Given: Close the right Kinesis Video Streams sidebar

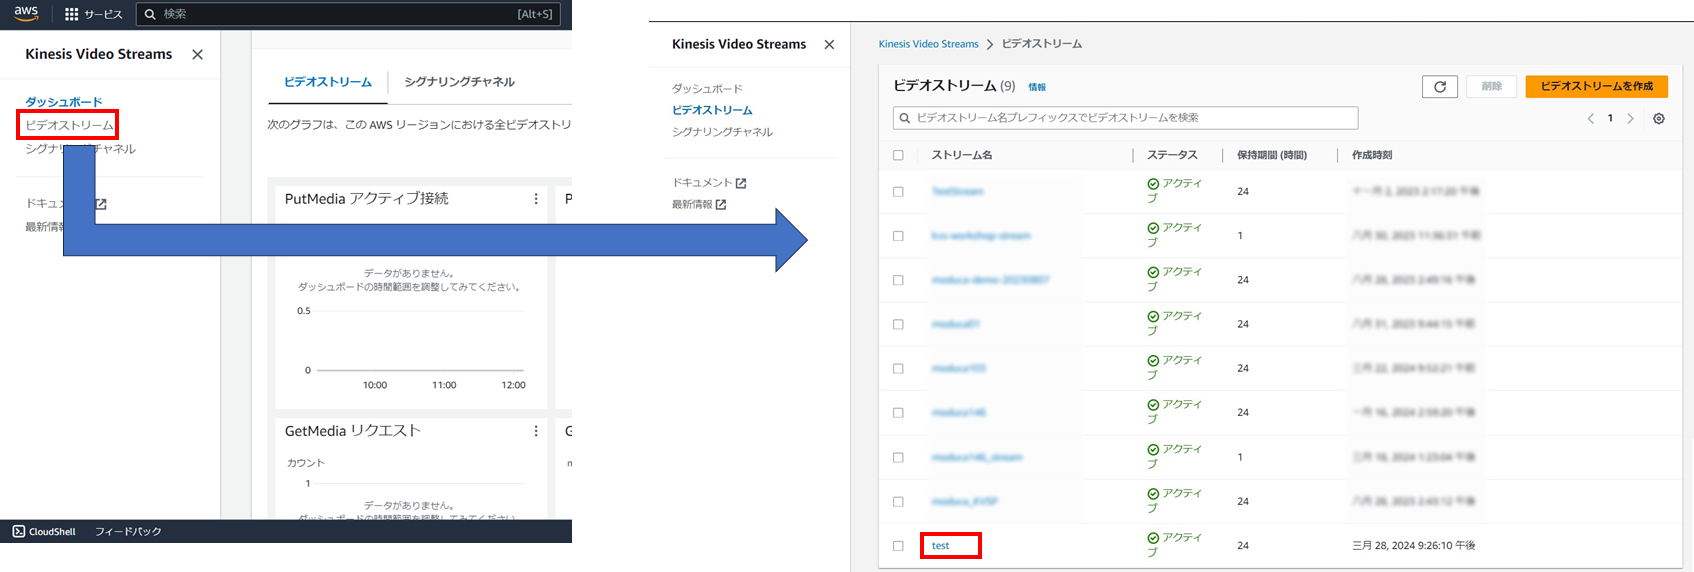Looking at the screenshot, I should (829, 45).
